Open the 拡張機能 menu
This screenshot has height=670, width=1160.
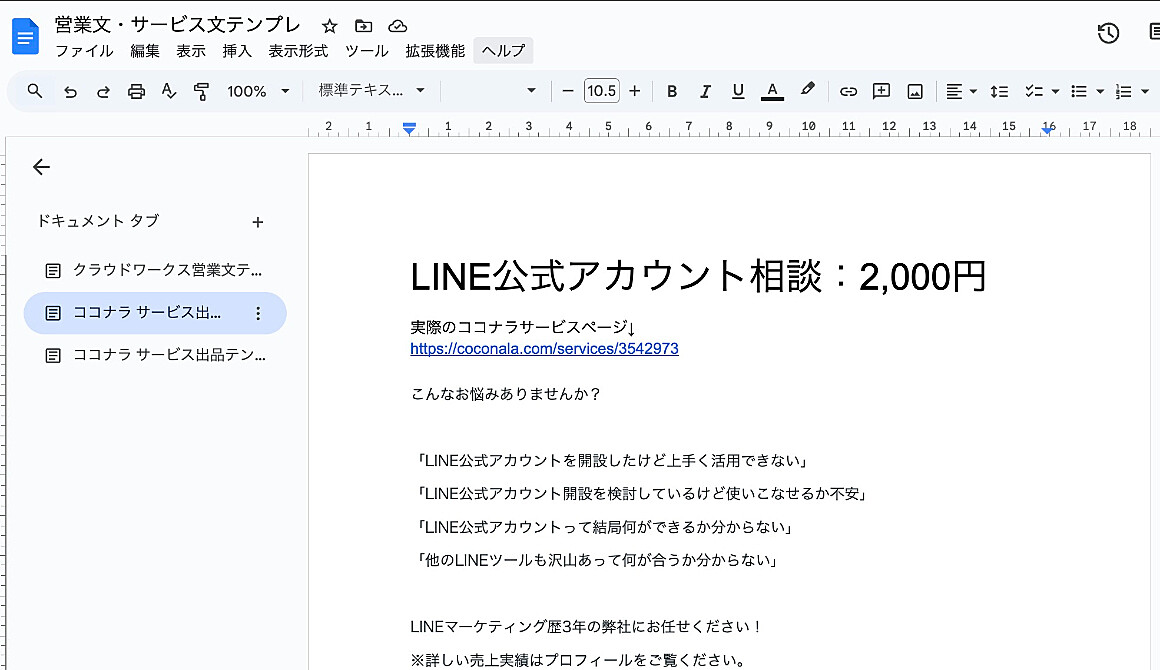click(435, 51)
